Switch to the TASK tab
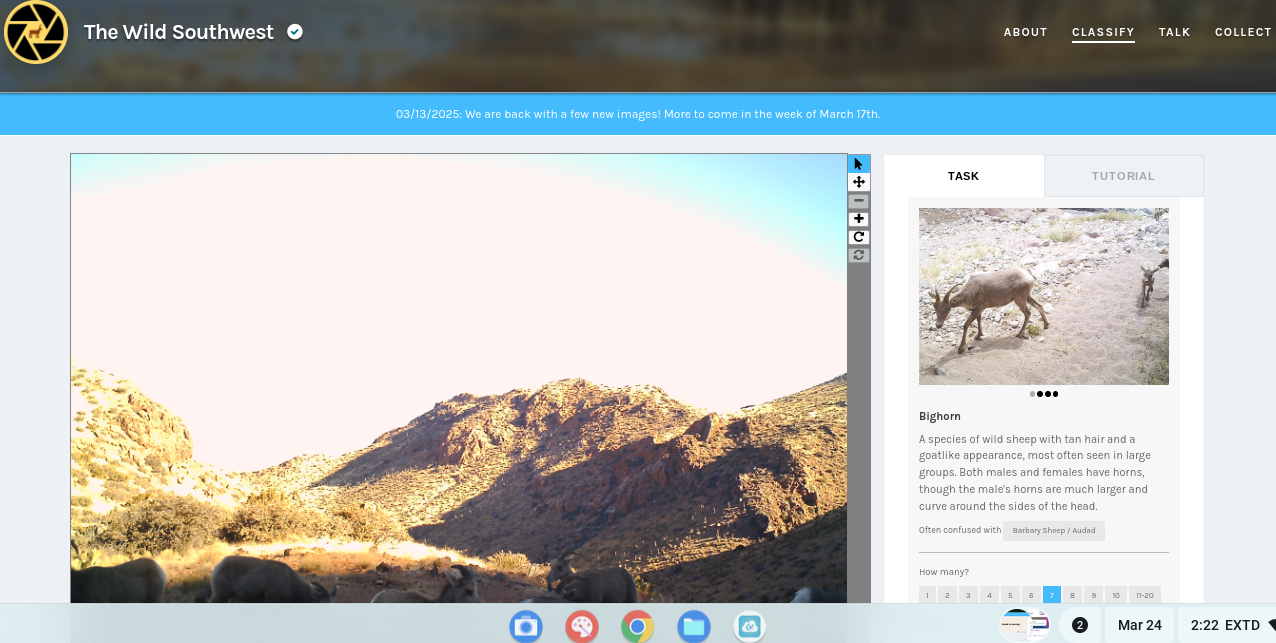 tap(964, 176)
